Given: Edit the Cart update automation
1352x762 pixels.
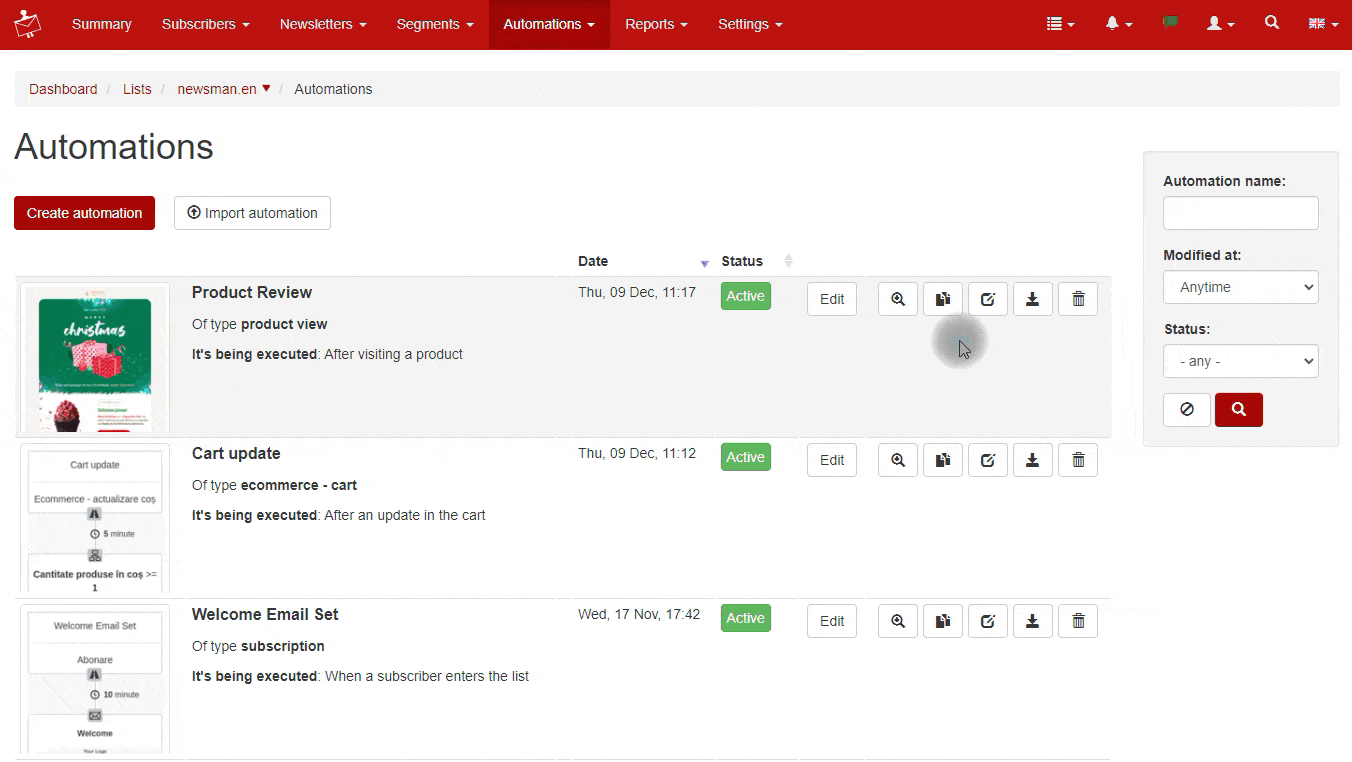Looking at the screenshot, I should 832,460.
